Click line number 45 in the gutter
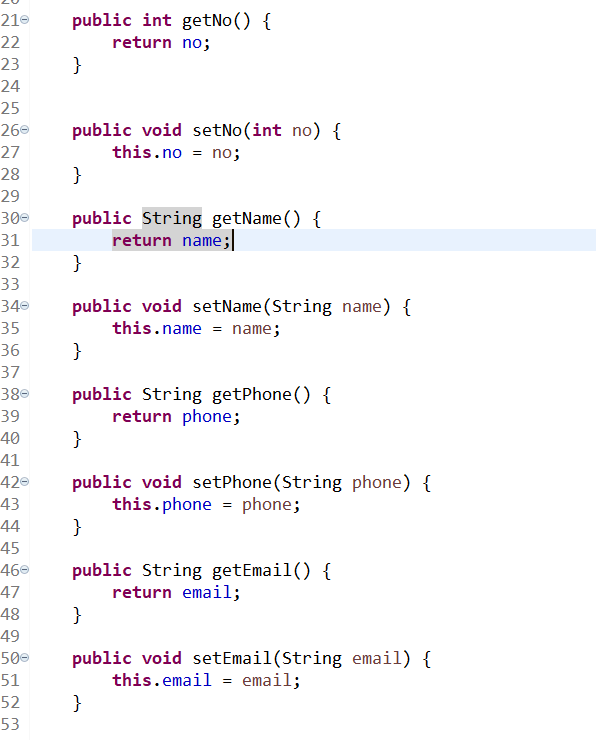 [x=10, y=548]
